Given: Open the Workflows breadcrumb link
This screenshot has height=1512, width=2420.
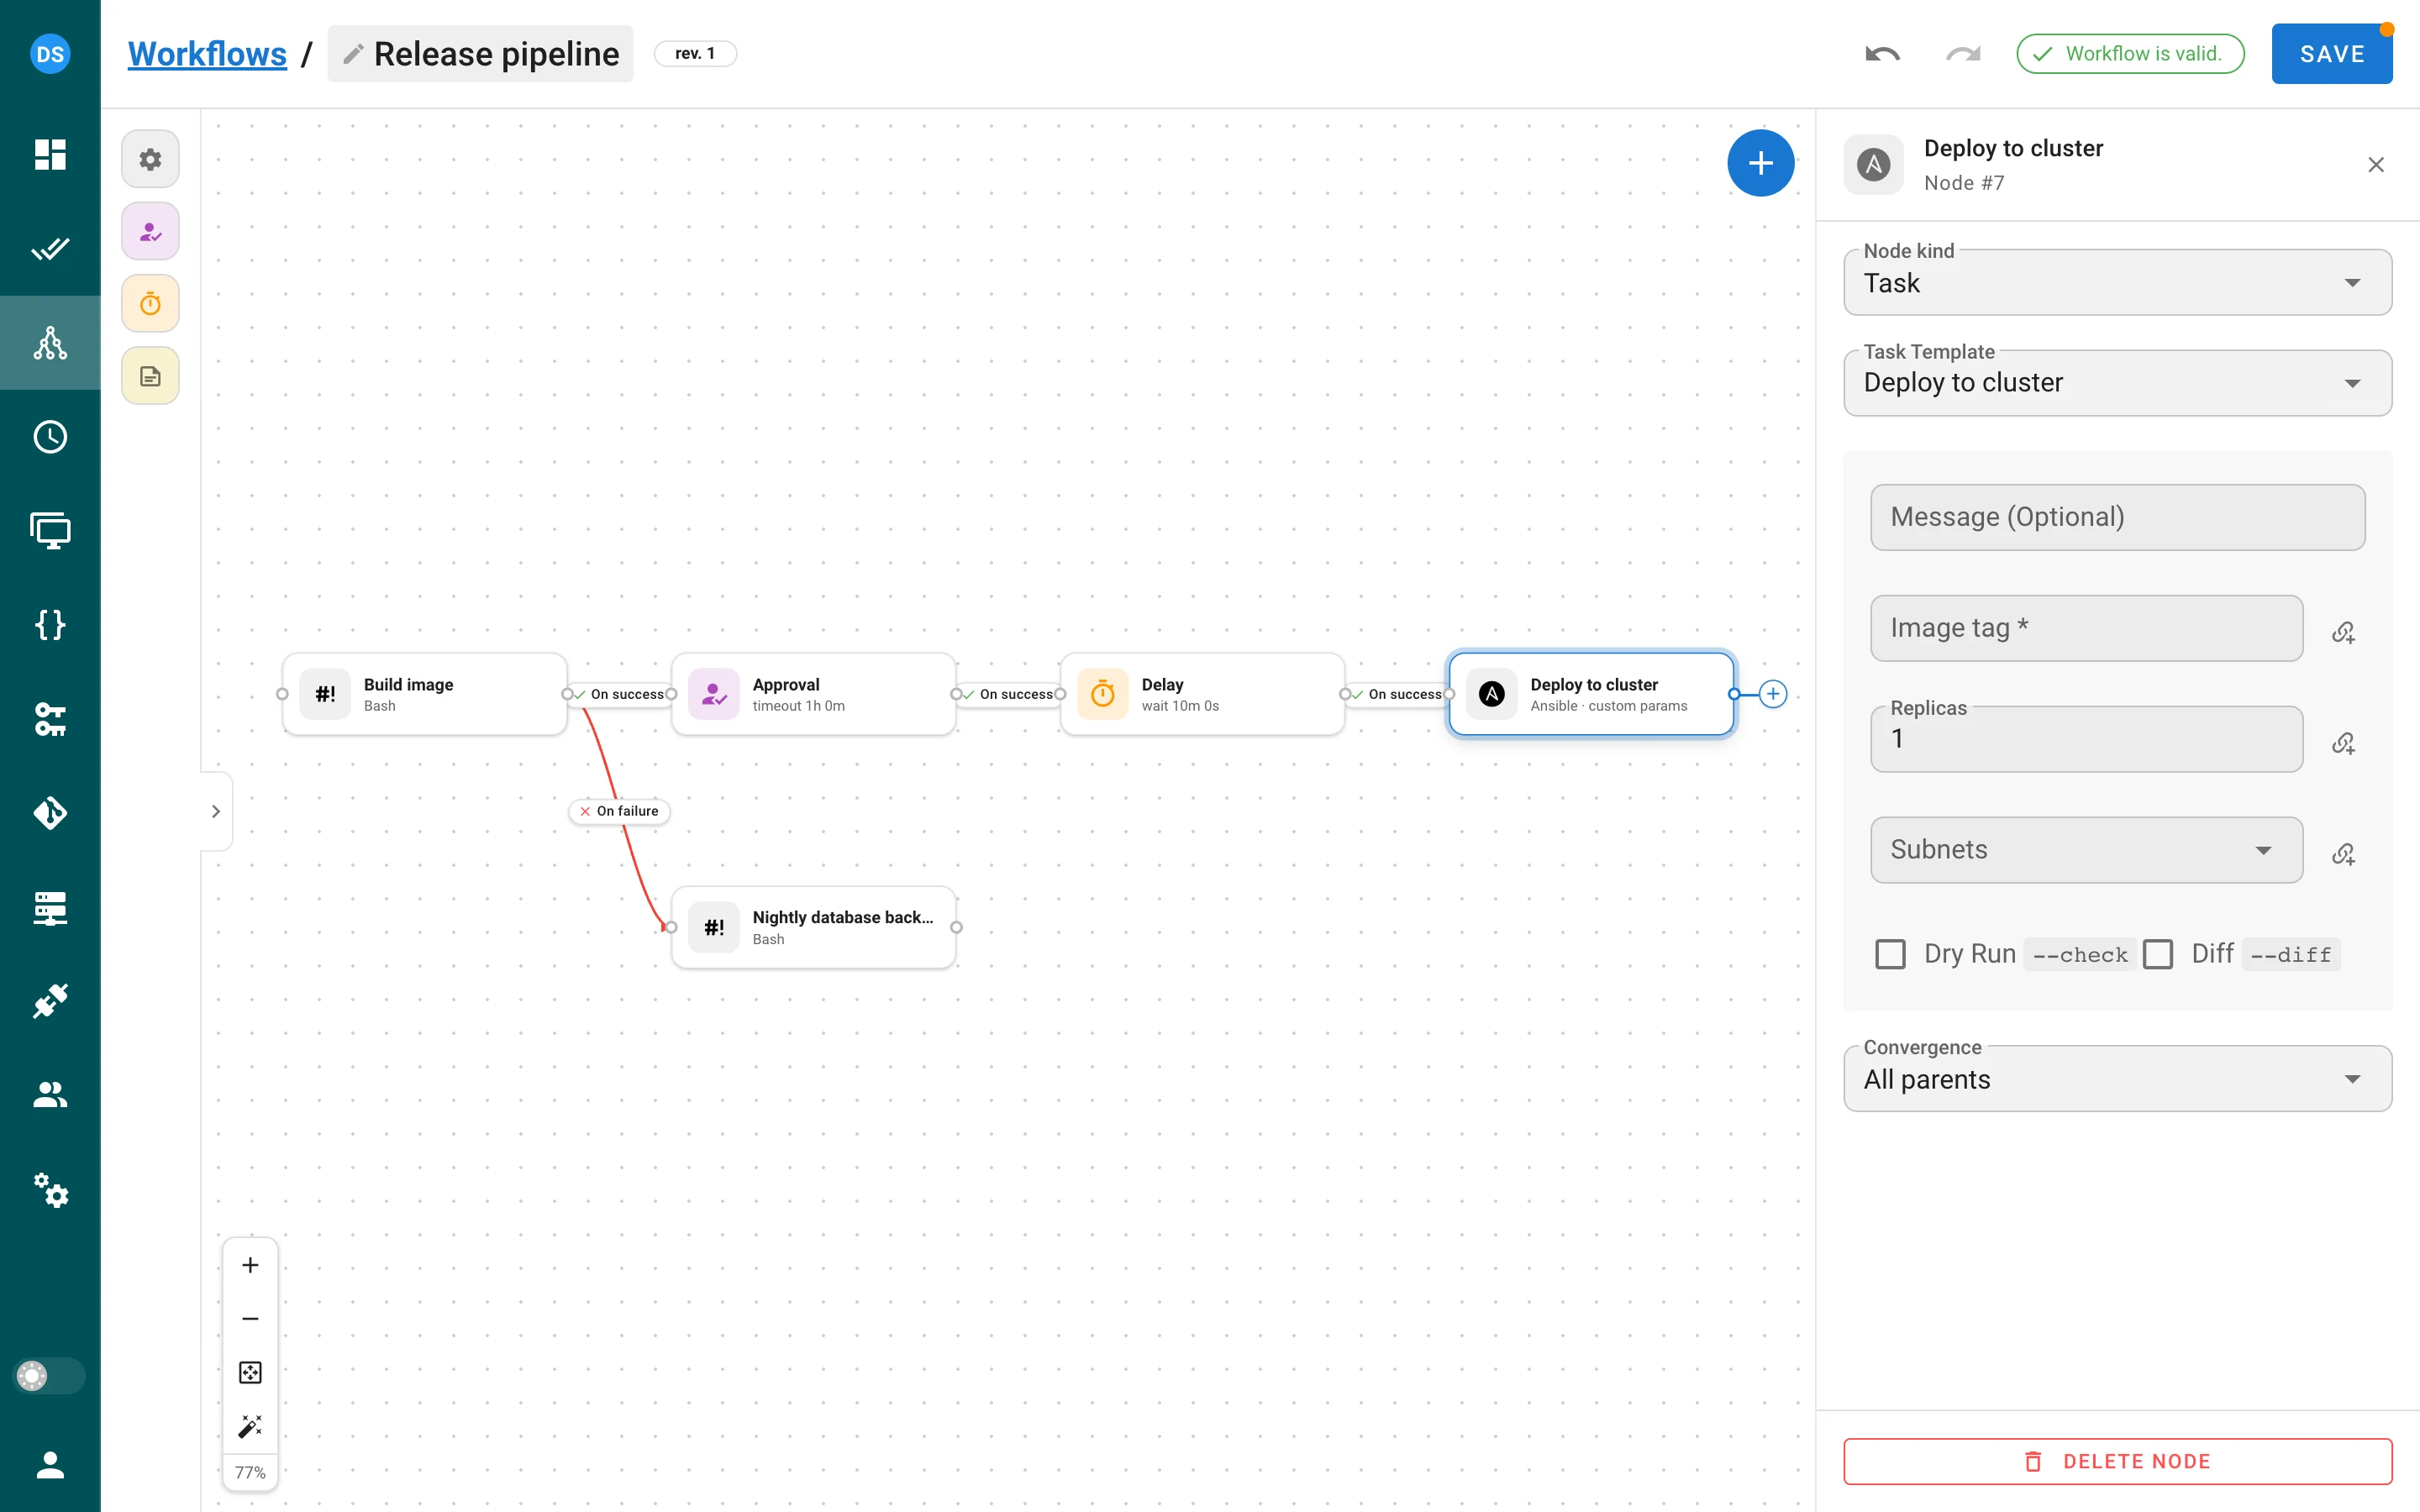Looking at the screenshot, I should [207, 54].
